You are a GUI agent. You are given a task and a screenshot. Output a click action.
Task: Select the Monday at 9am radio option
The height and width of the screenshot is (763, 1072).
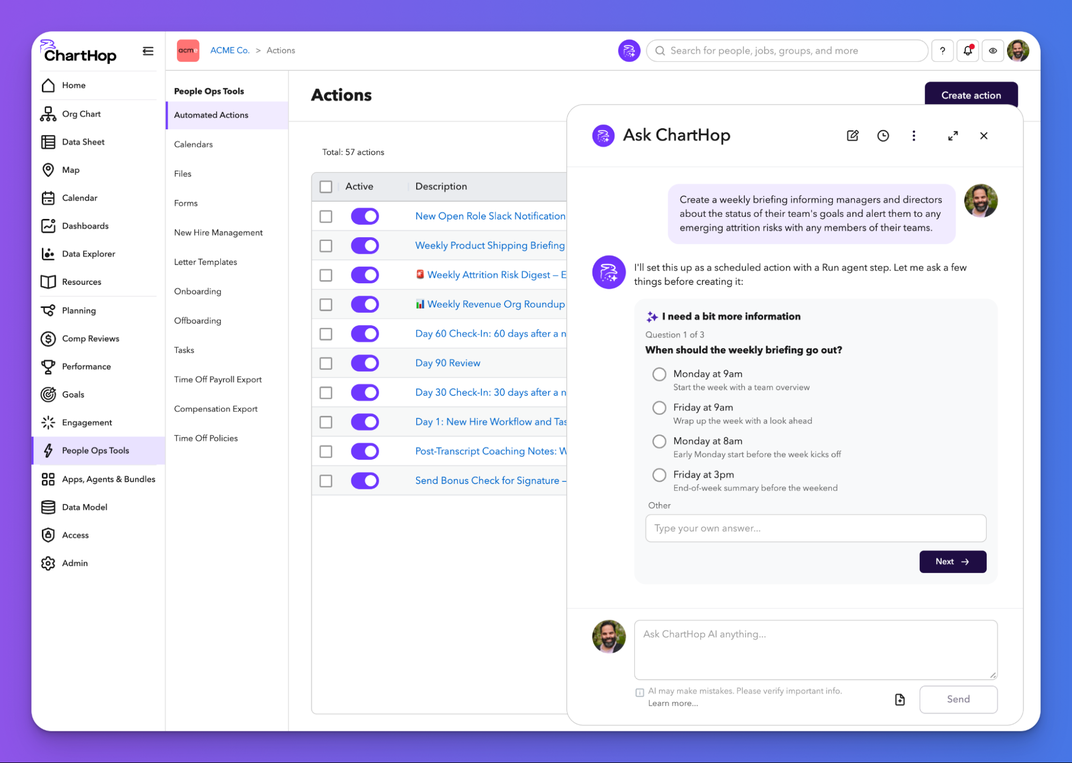pos(659,375)
